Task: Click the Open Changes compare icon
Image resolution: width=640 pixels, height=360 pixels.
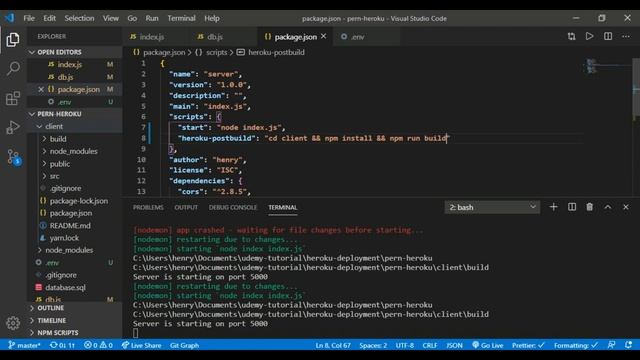Action: pyautogui.click(x=571, y=36)
